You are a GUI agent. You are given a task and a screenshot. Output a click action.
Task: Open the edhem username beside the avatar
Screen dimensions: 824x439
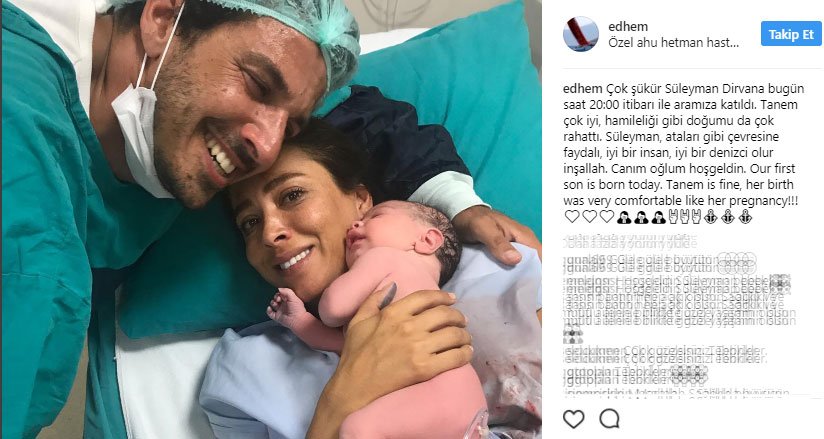coord(627,26)
